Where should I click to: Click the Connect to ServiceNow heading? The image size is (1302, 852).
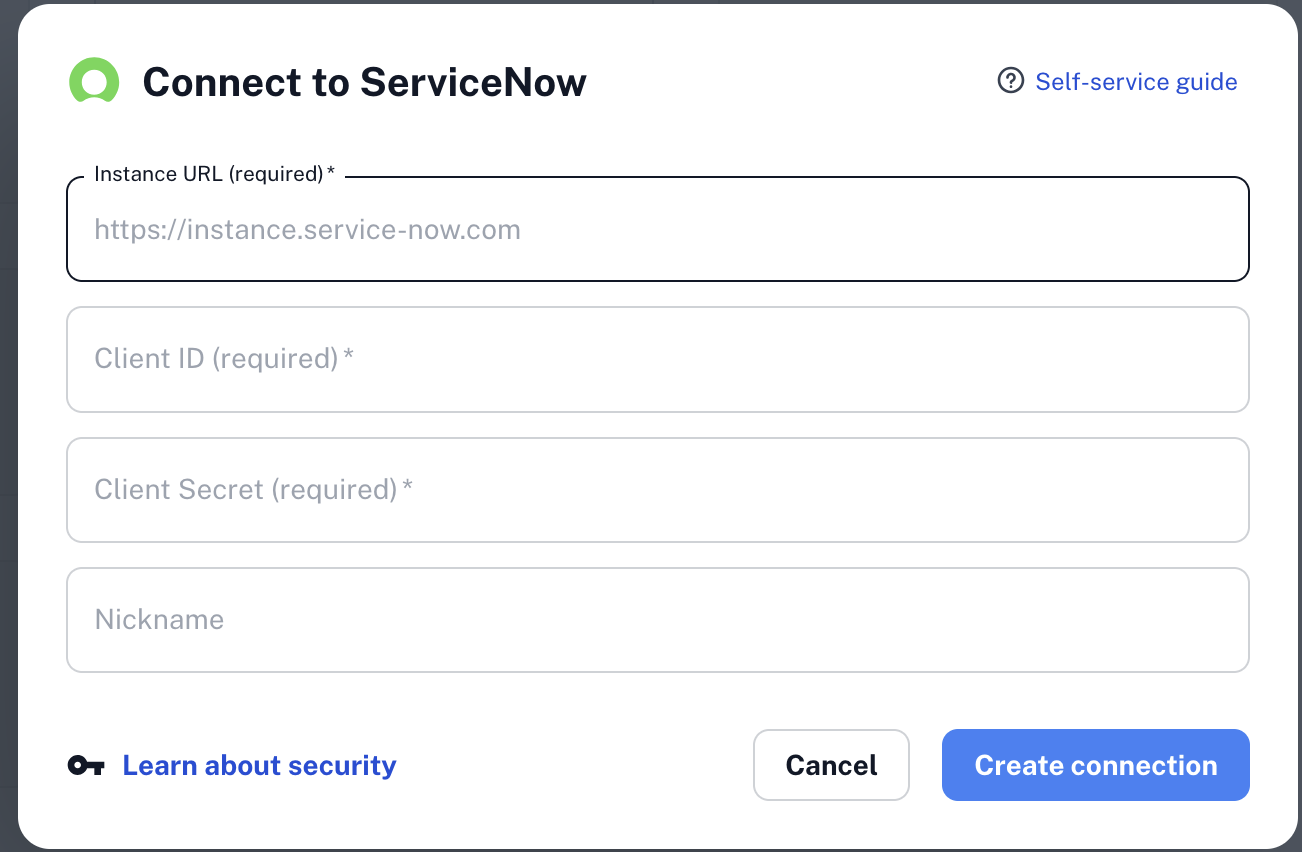364,82
